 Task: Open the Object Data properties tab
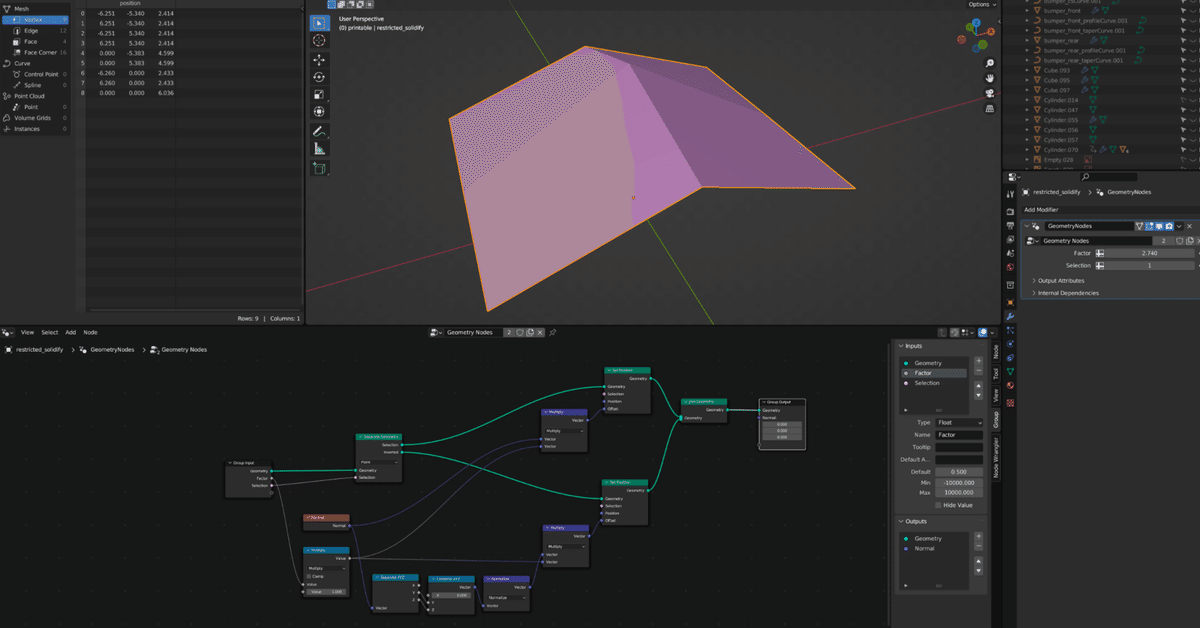click(x=1010, y=371)
